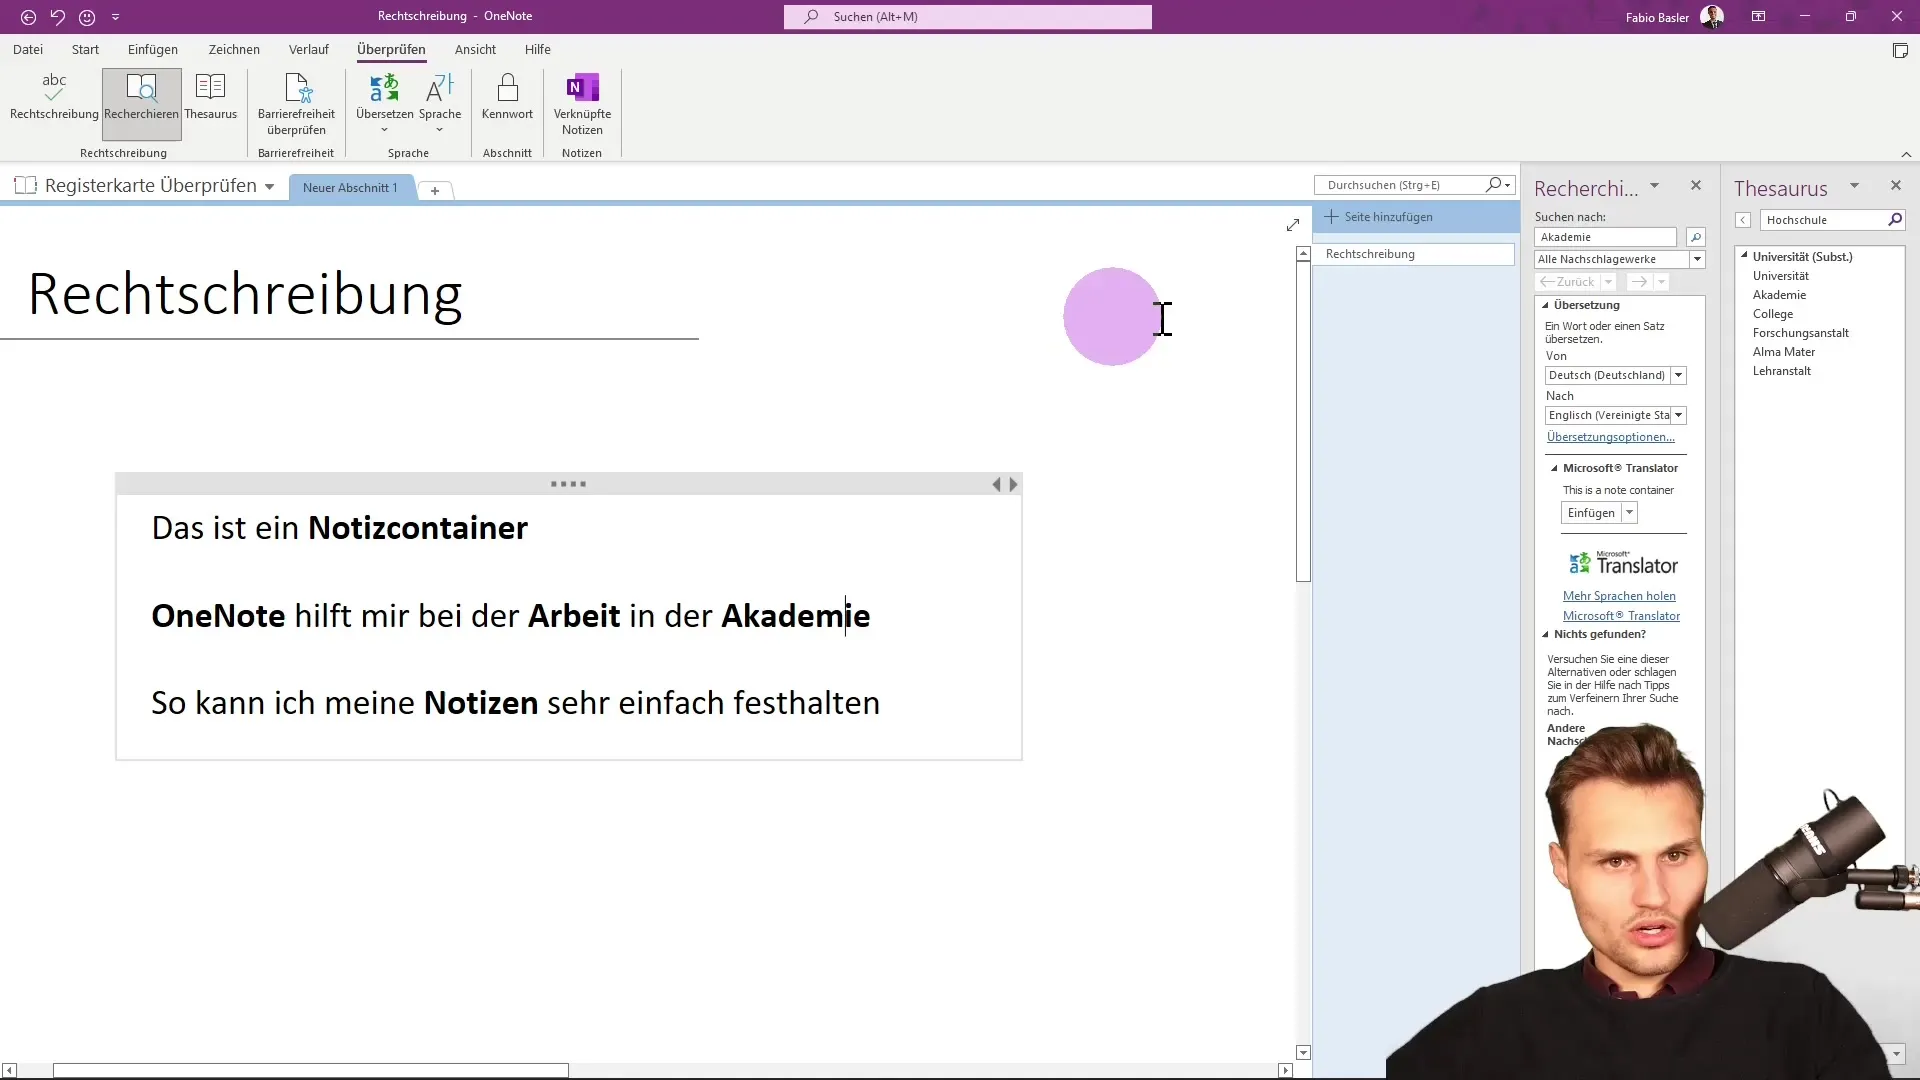This screenshot has width=1920, height=1080.
Task: Toggle the Registerkarte Überprüfen dropdown arrow
Action: click(270, 186)
